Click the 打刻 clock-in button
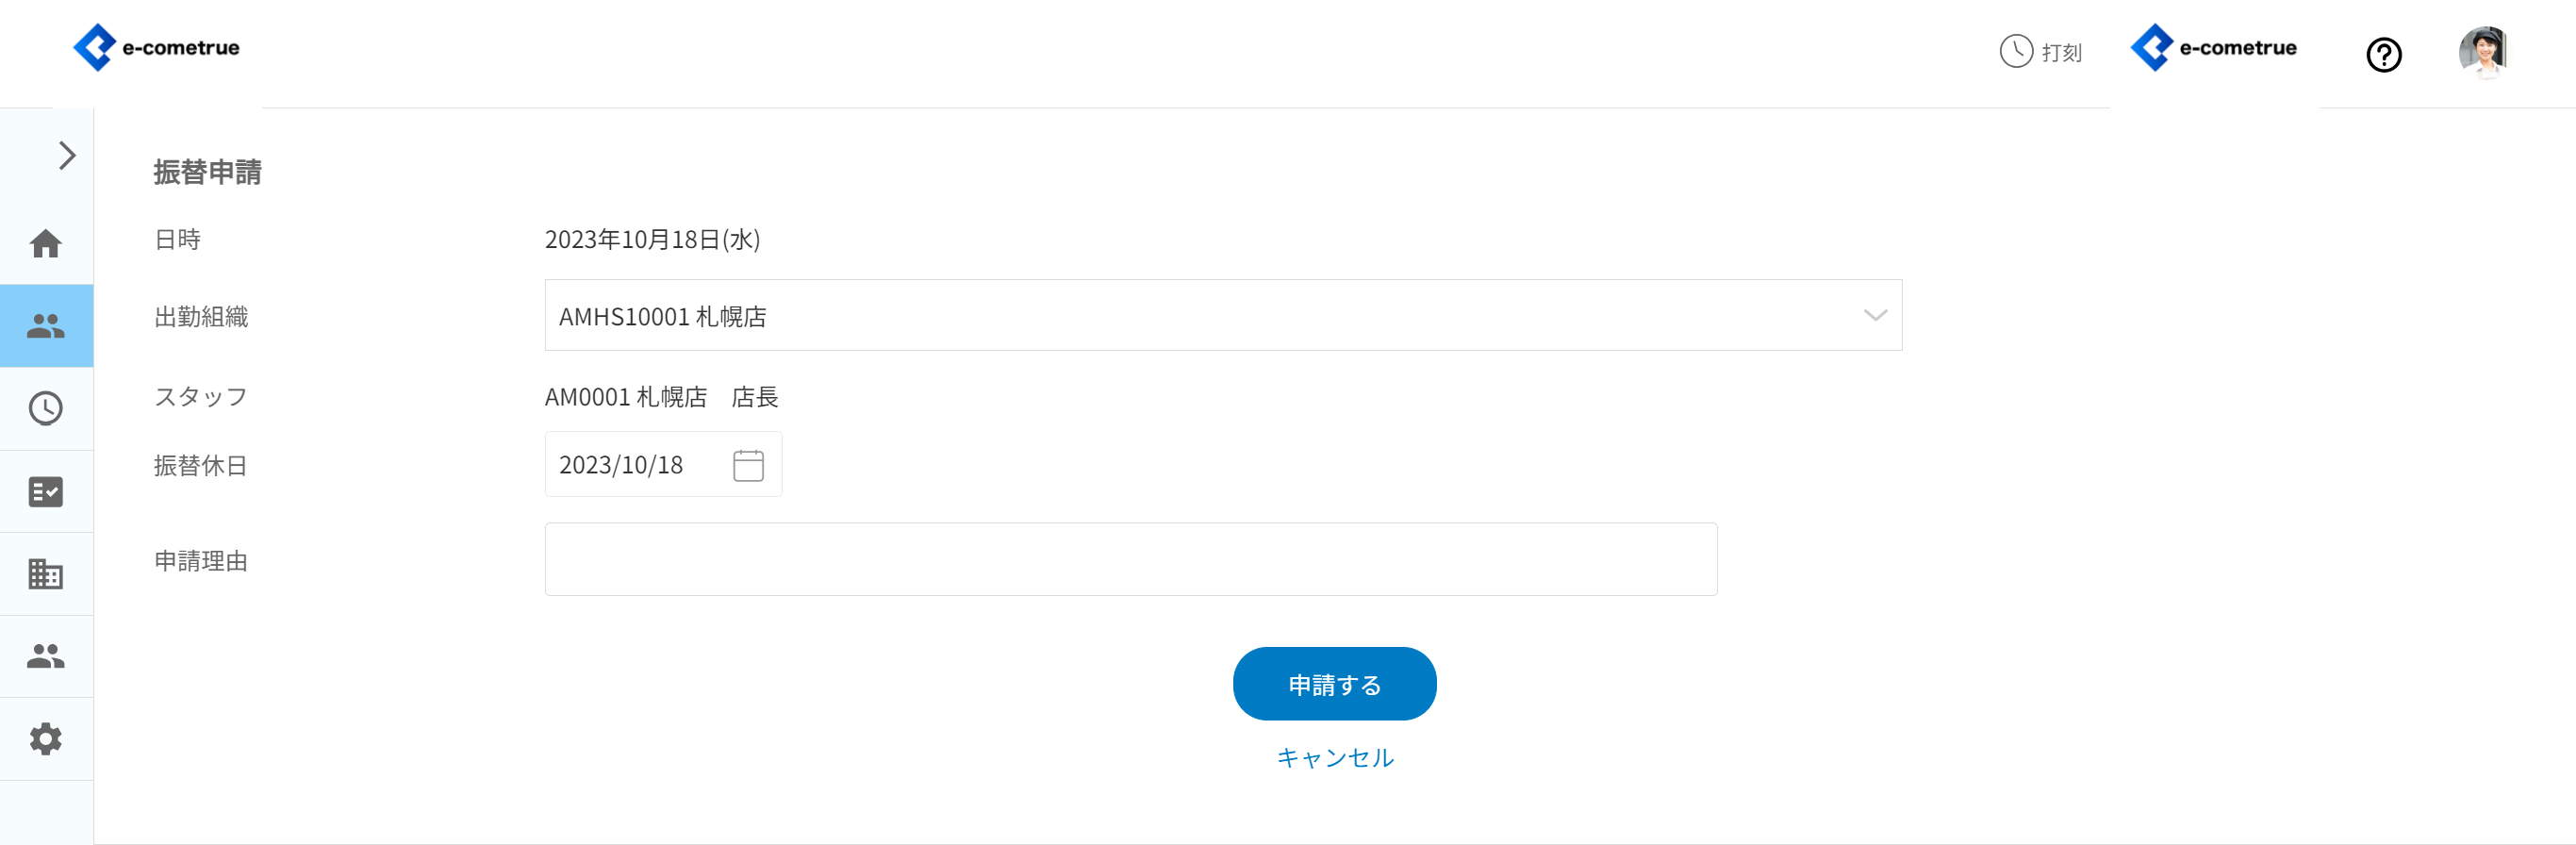 pyautogui.click(x=2041, y=52)
